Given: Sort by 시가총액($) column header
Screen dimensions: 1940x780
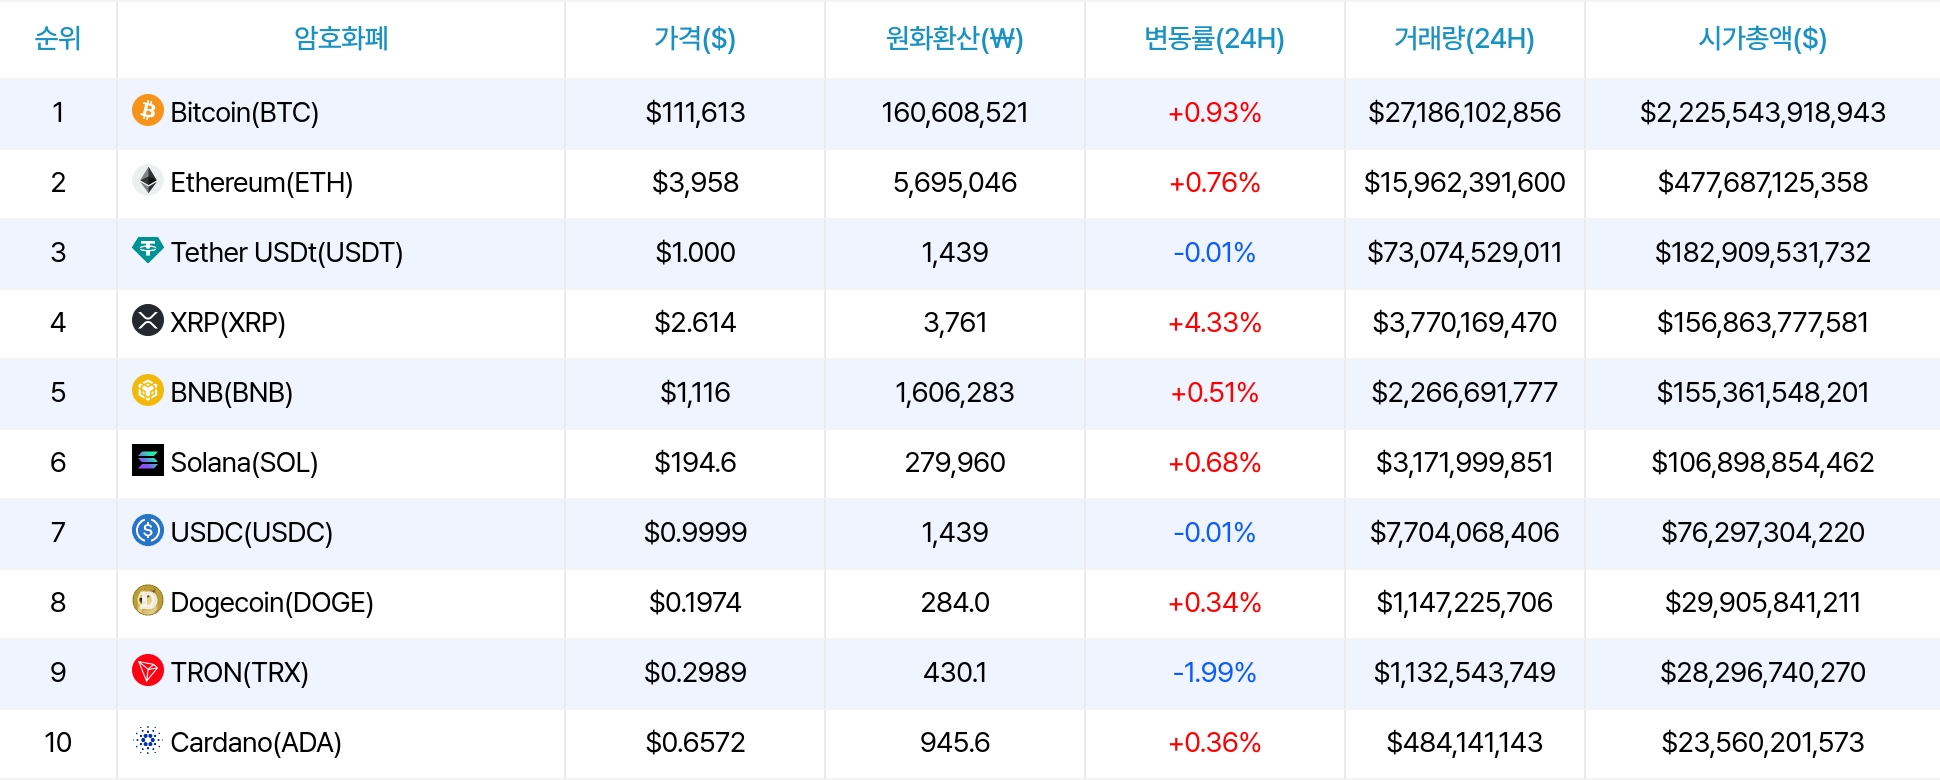Looking at the screenshot, I should (x=1762, y=39).
